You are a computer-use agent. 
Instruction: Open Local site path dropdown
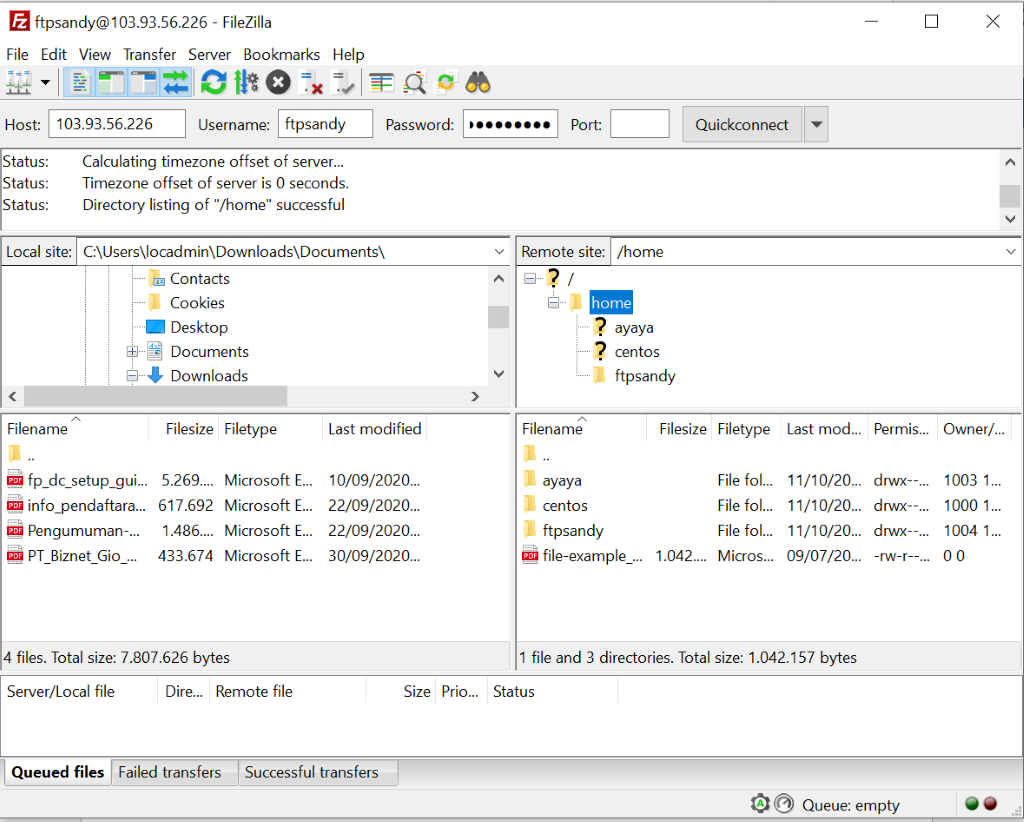tap(500, 252)
